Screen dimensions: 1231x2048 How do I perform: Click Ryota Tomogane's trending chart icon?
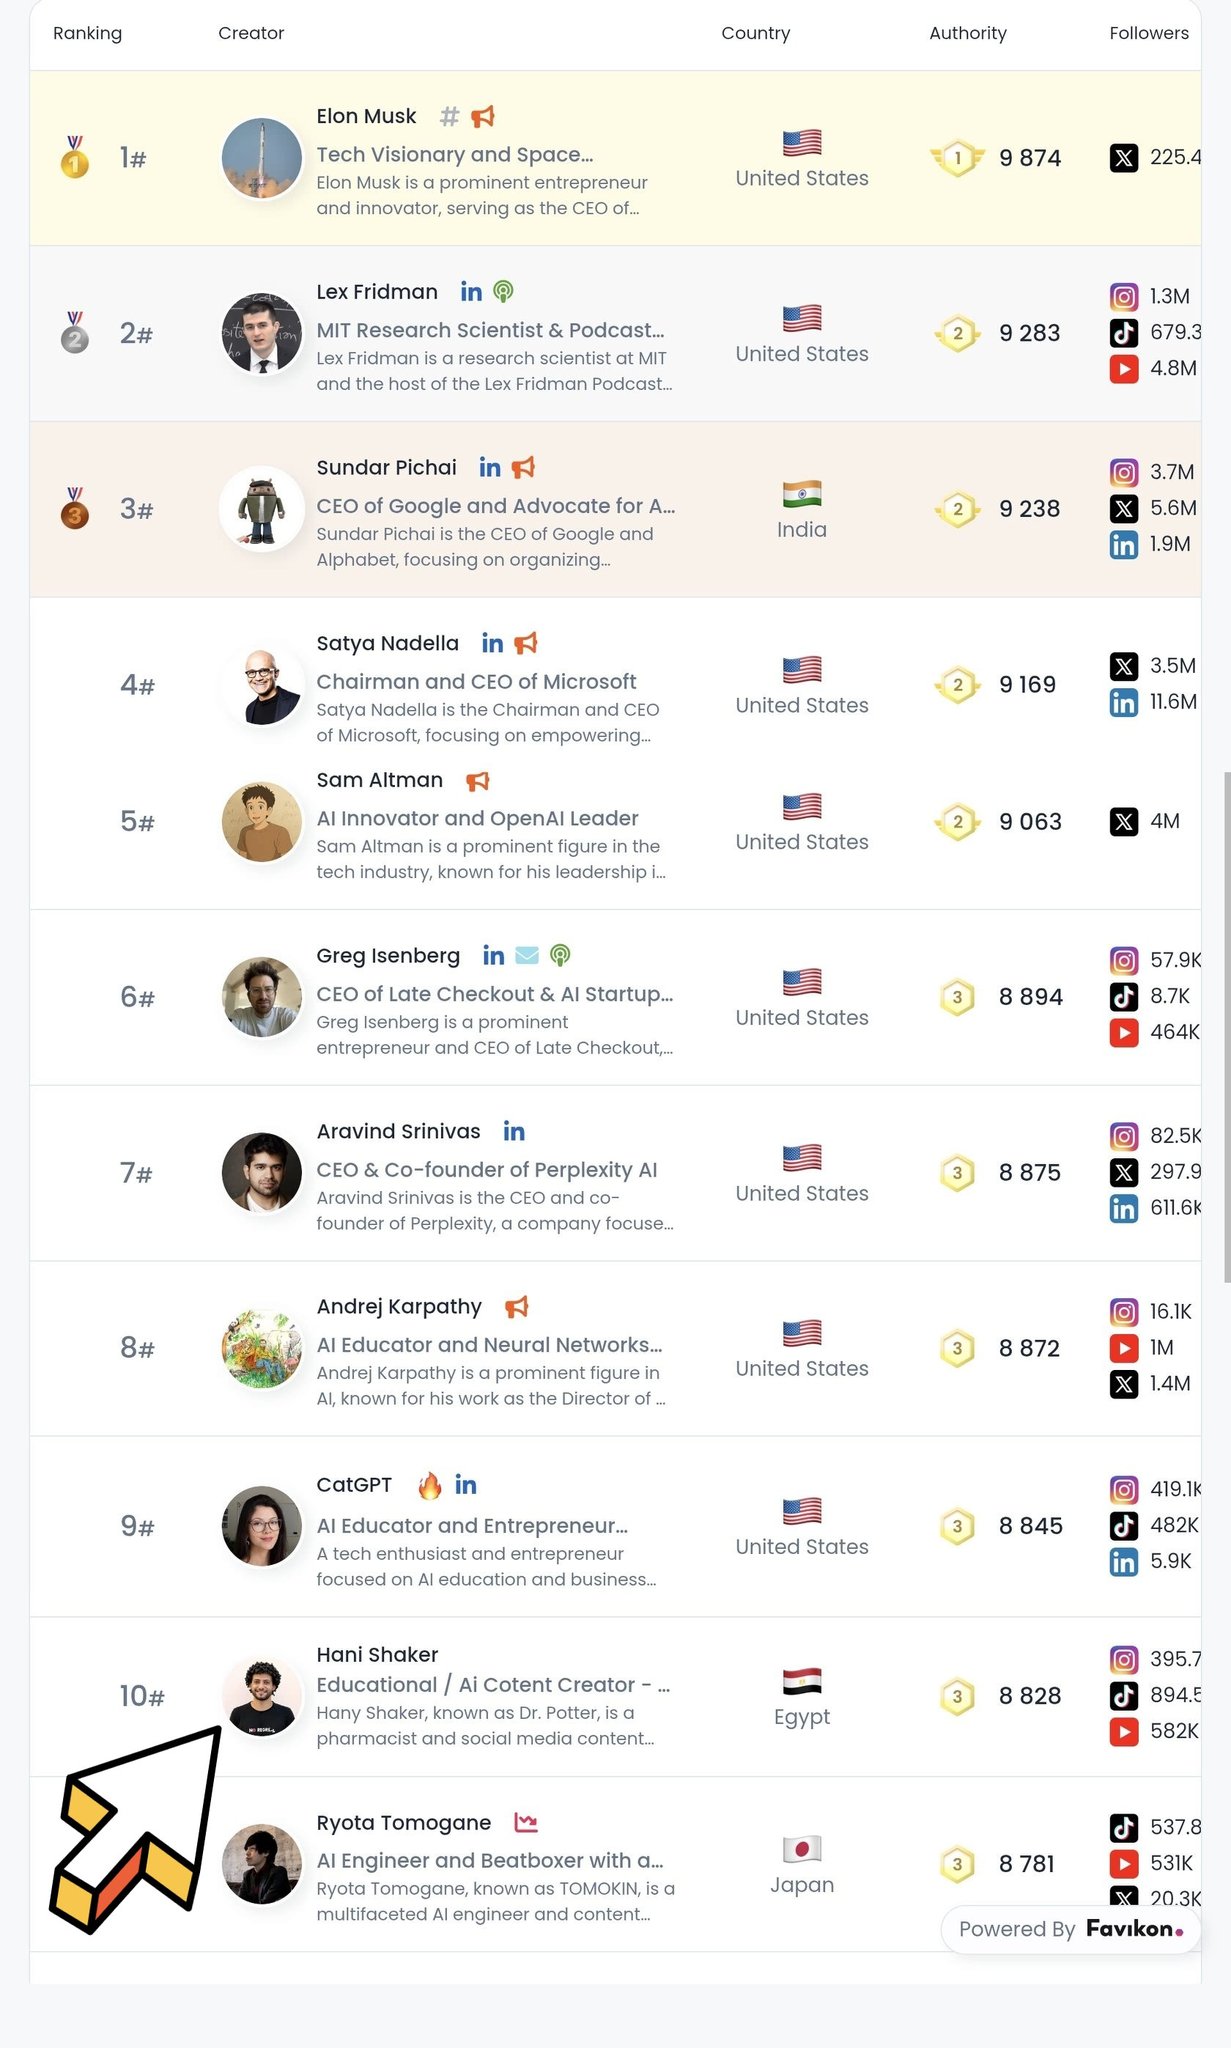[x=526, y=1823]
